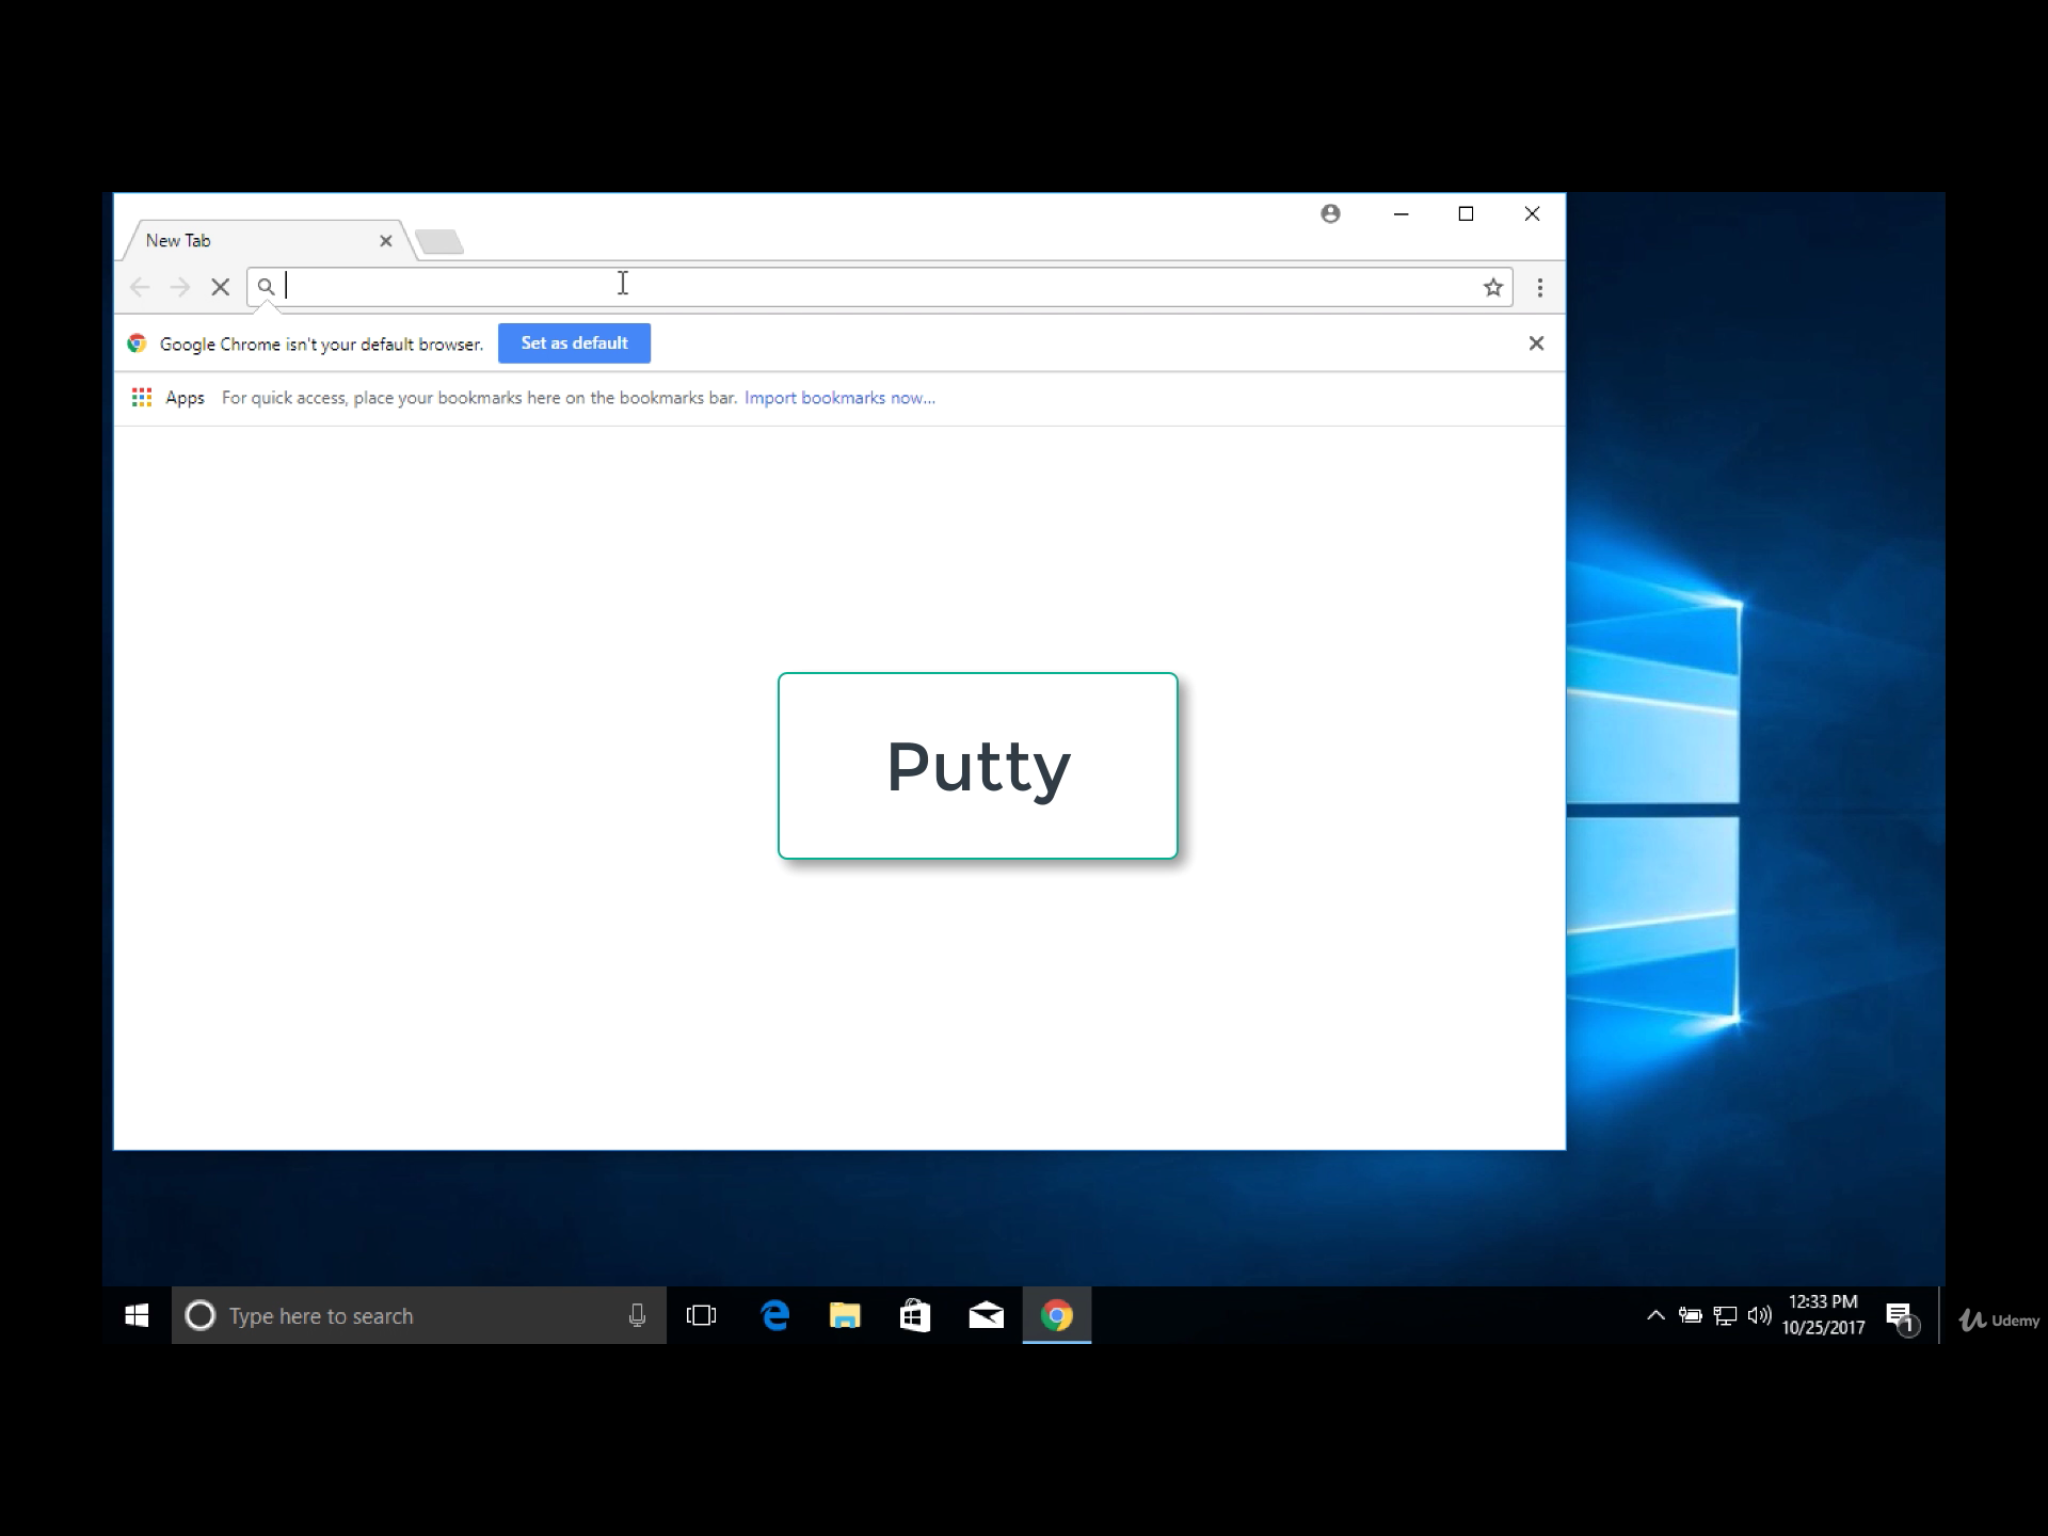This screenshot has width=2048, height=1536.
Task: Open a new tab with the blank tab button
Action: (x=439, y=242)
